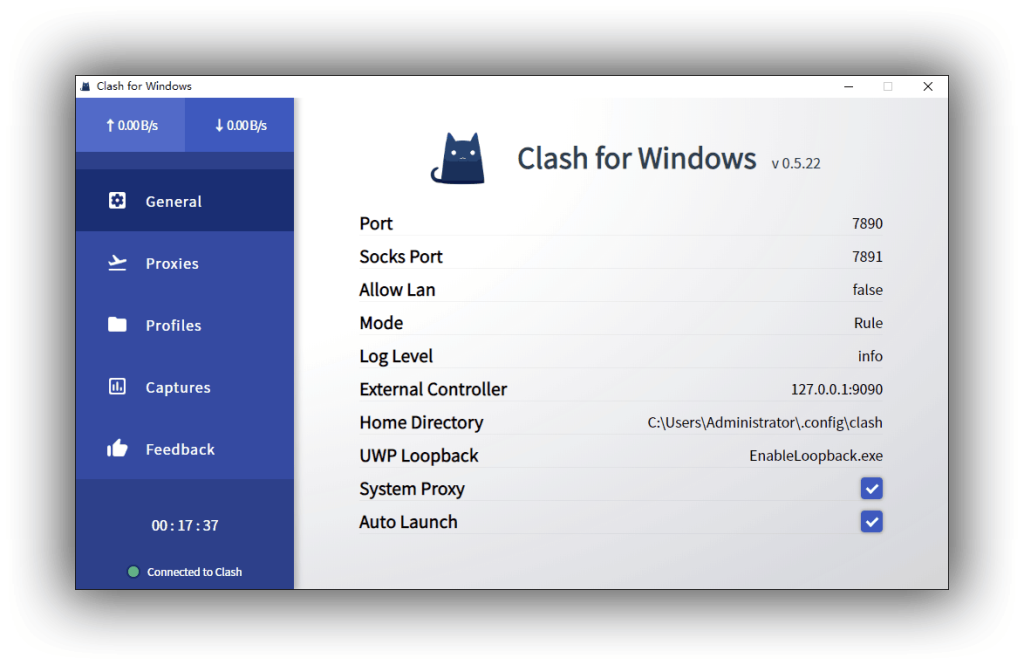The height and width of the screenshot is (665, 1024).
Task: Click the Proxies airplane icon
Action: point(117,263)
